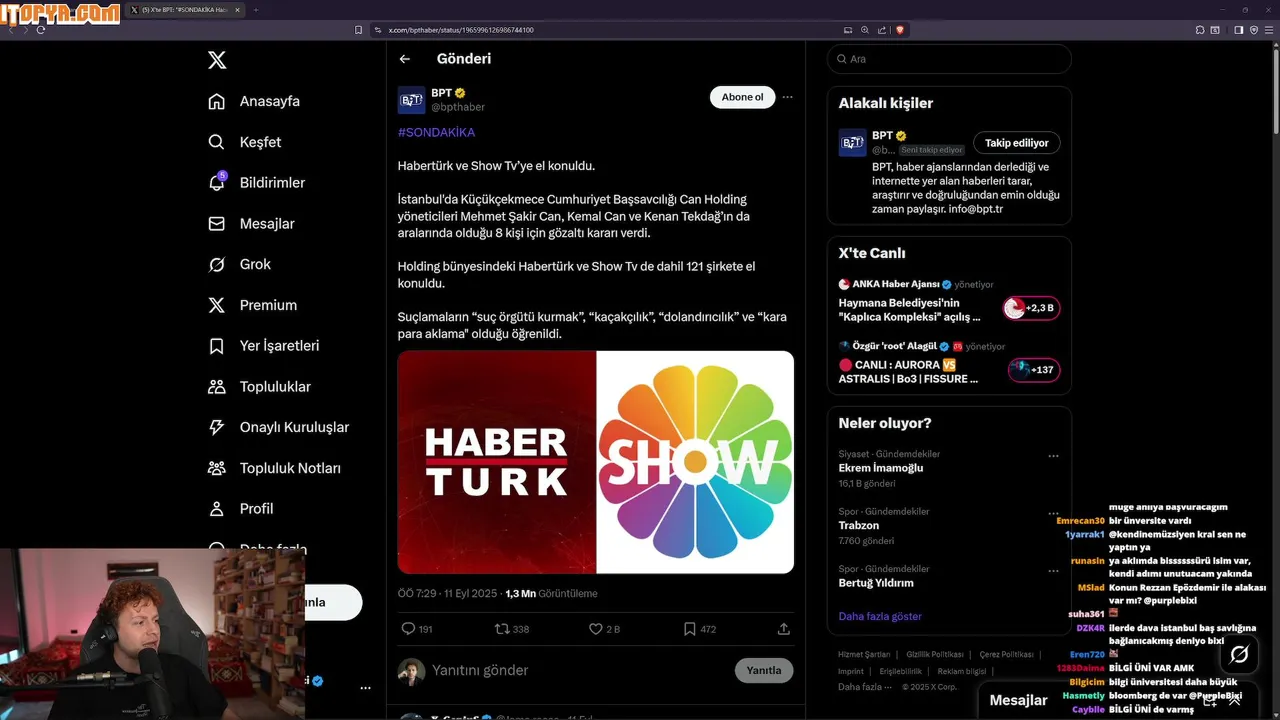Viewport: 1280px width, 720px height.
Task: Open the Mesajlar envelope icon in the sidebar
Action: tap(216, 224)
